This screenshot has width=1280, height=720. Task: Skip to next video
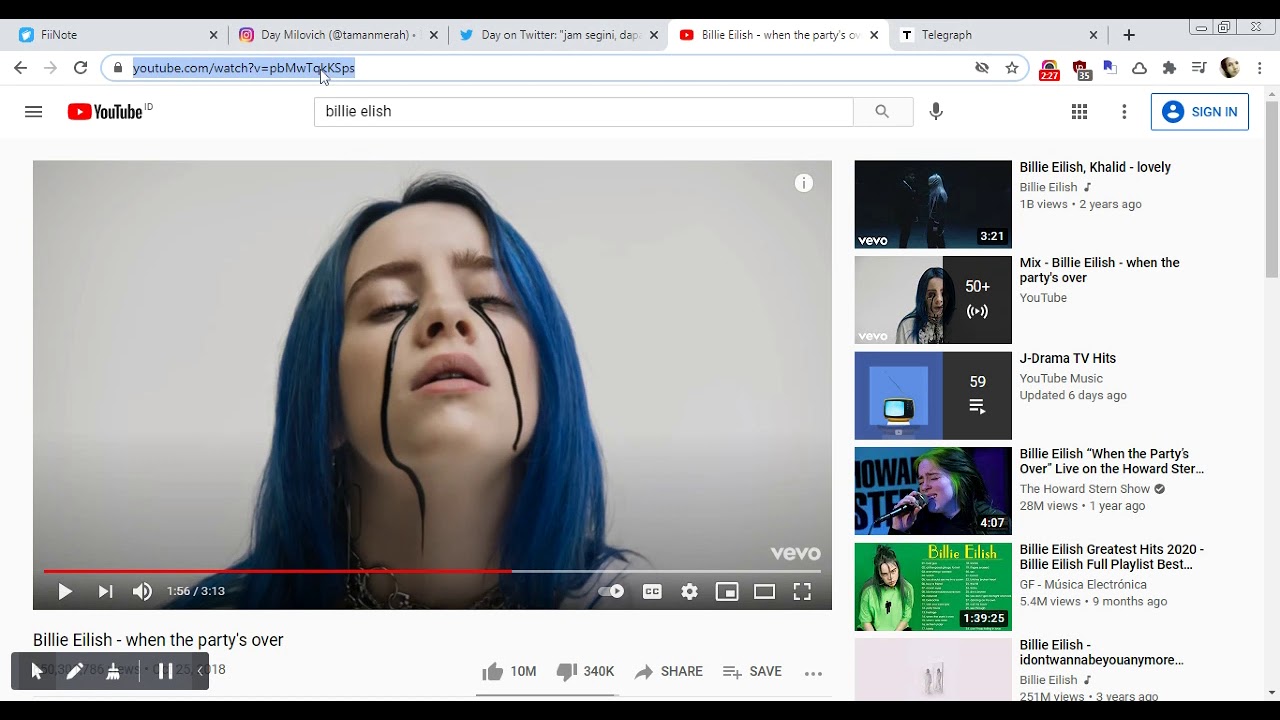tap(105, 591)
